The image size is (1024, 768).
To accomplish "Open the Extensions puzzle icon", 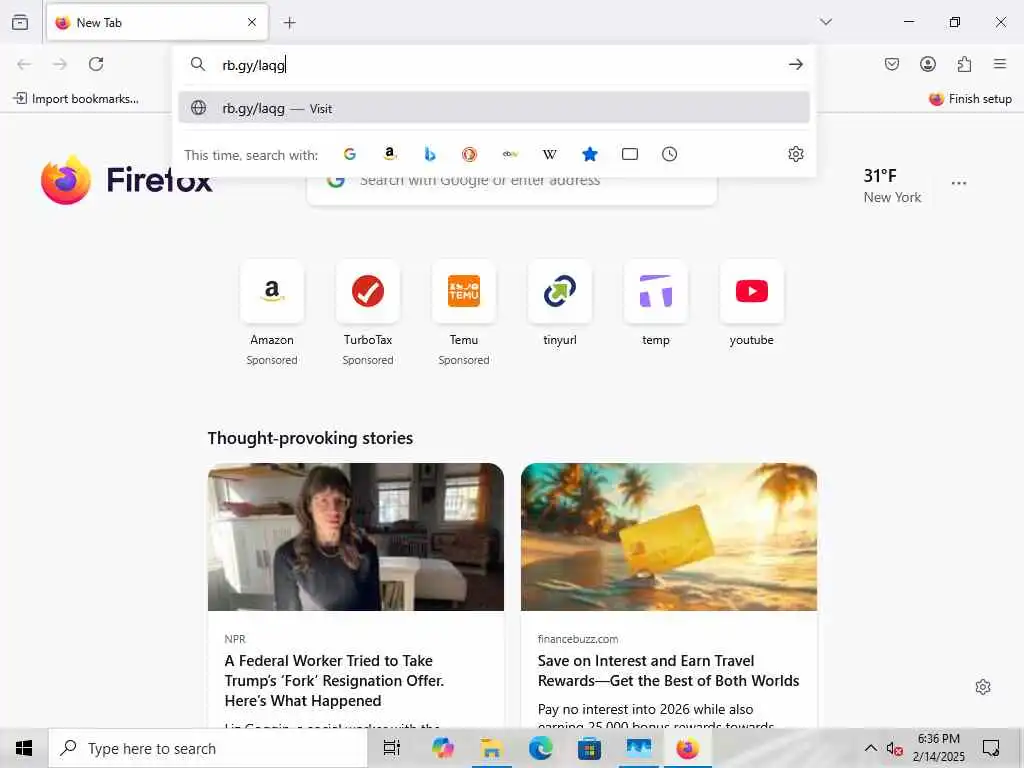I will (x=964, y=64).
